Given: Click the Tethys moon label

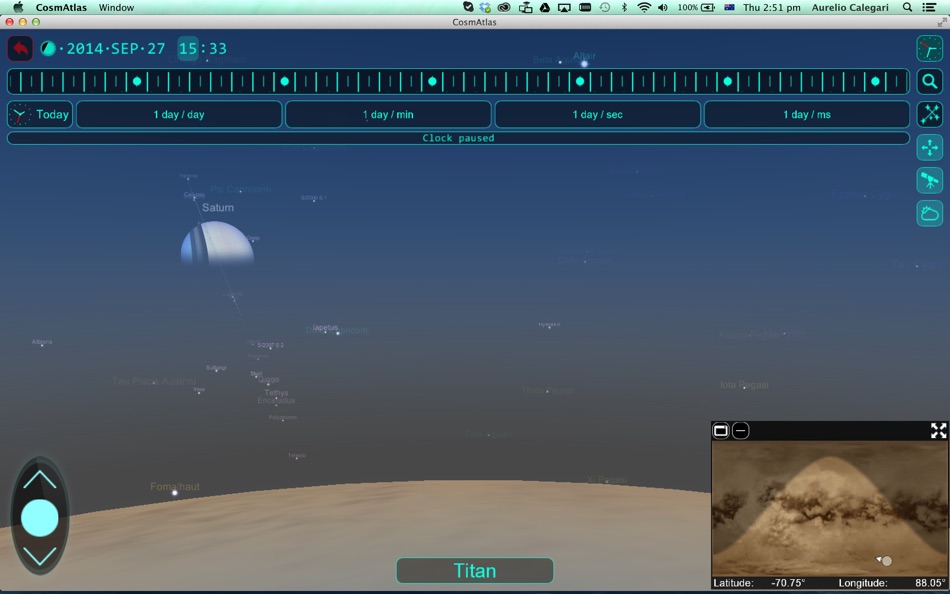Looking at the screenshot, I should click(x=276, y=393).
